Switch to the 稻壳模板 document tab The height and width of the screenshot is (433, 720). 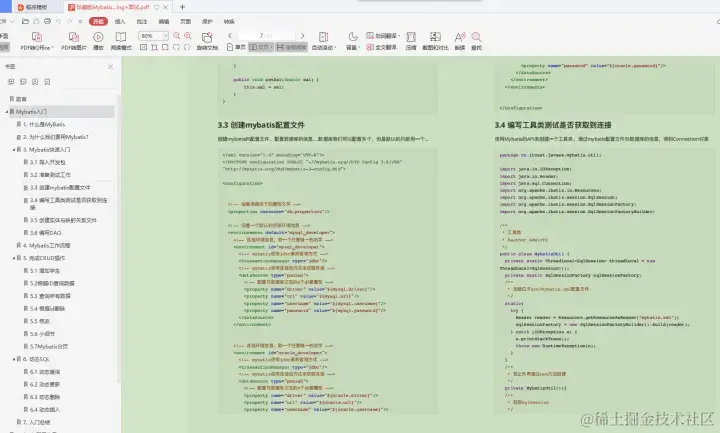[36, 7]
